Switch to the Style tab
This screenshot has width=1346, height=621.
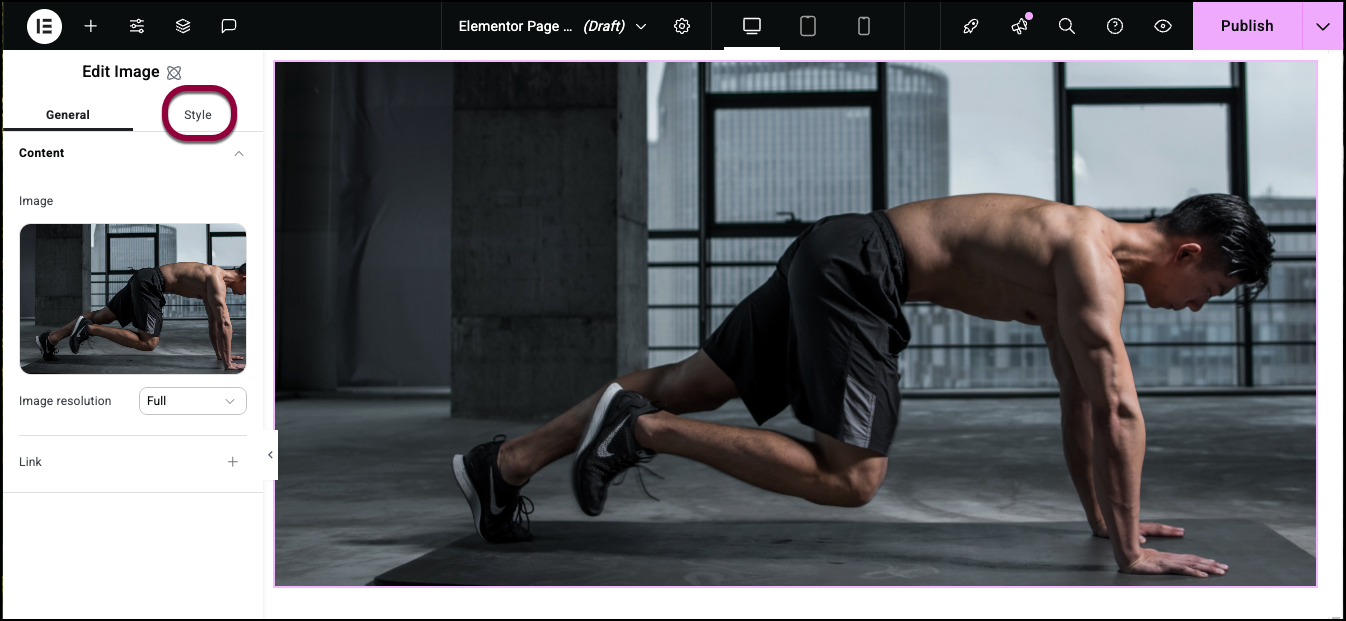198,115
